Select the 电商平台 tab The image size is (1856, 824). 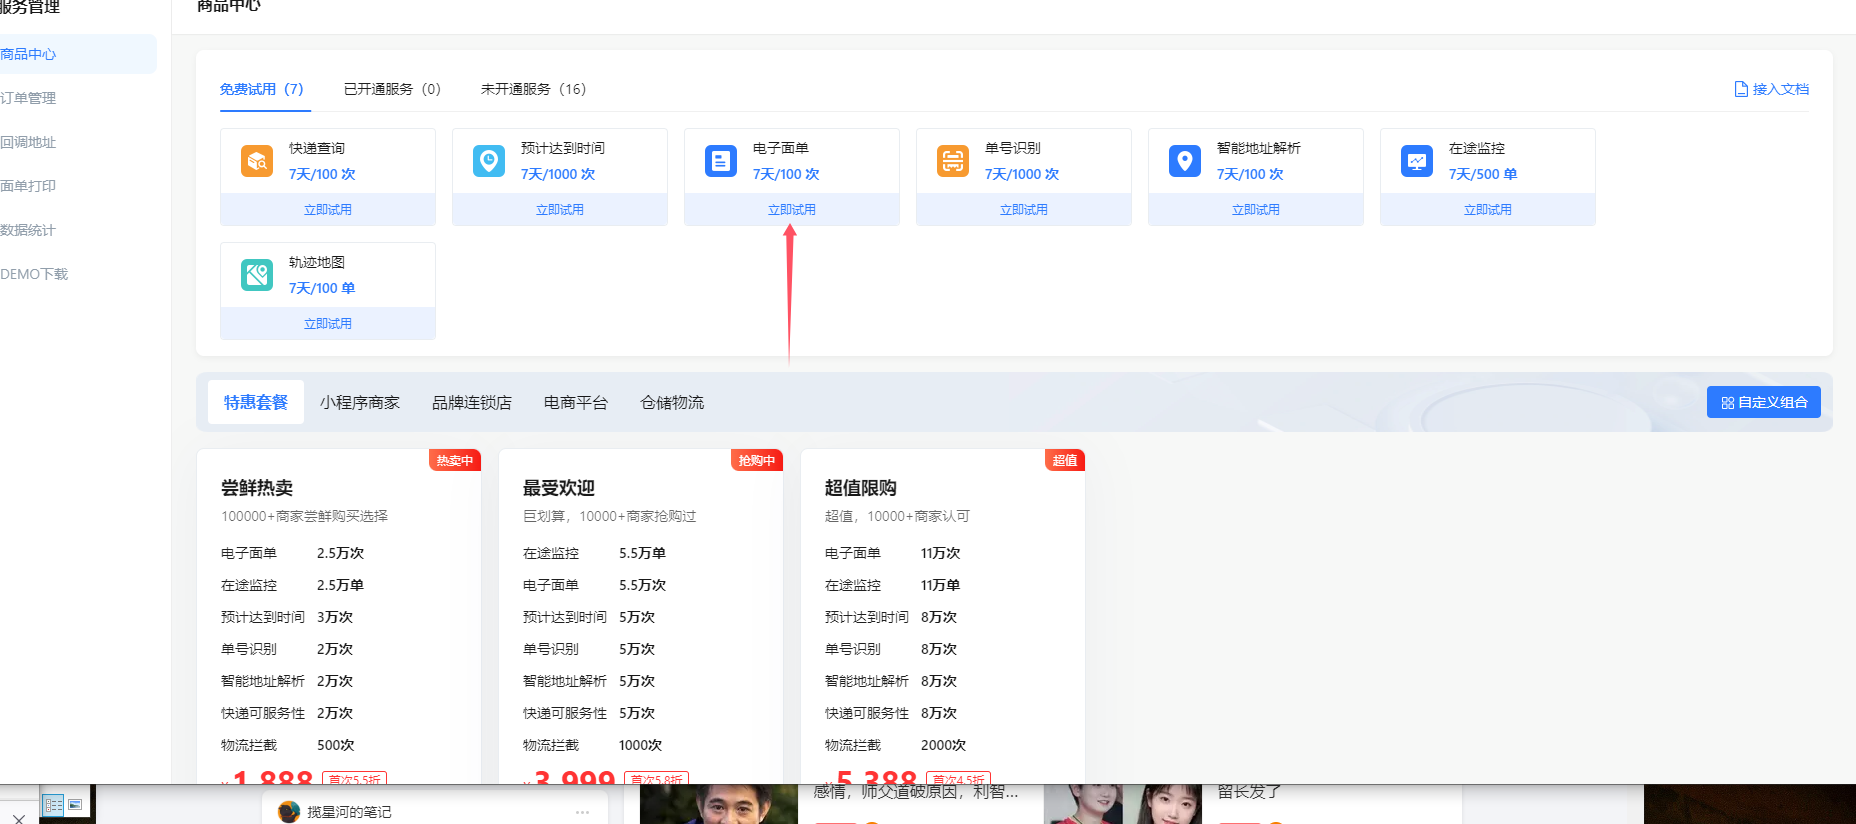[576, 402]
